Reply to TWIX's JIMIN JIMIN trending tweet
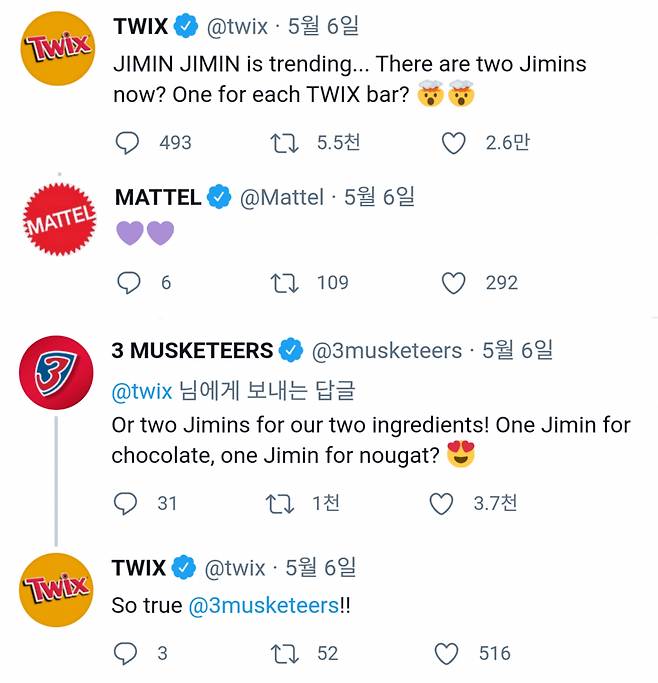The image size is (658, 683). (x=128, y=143)
